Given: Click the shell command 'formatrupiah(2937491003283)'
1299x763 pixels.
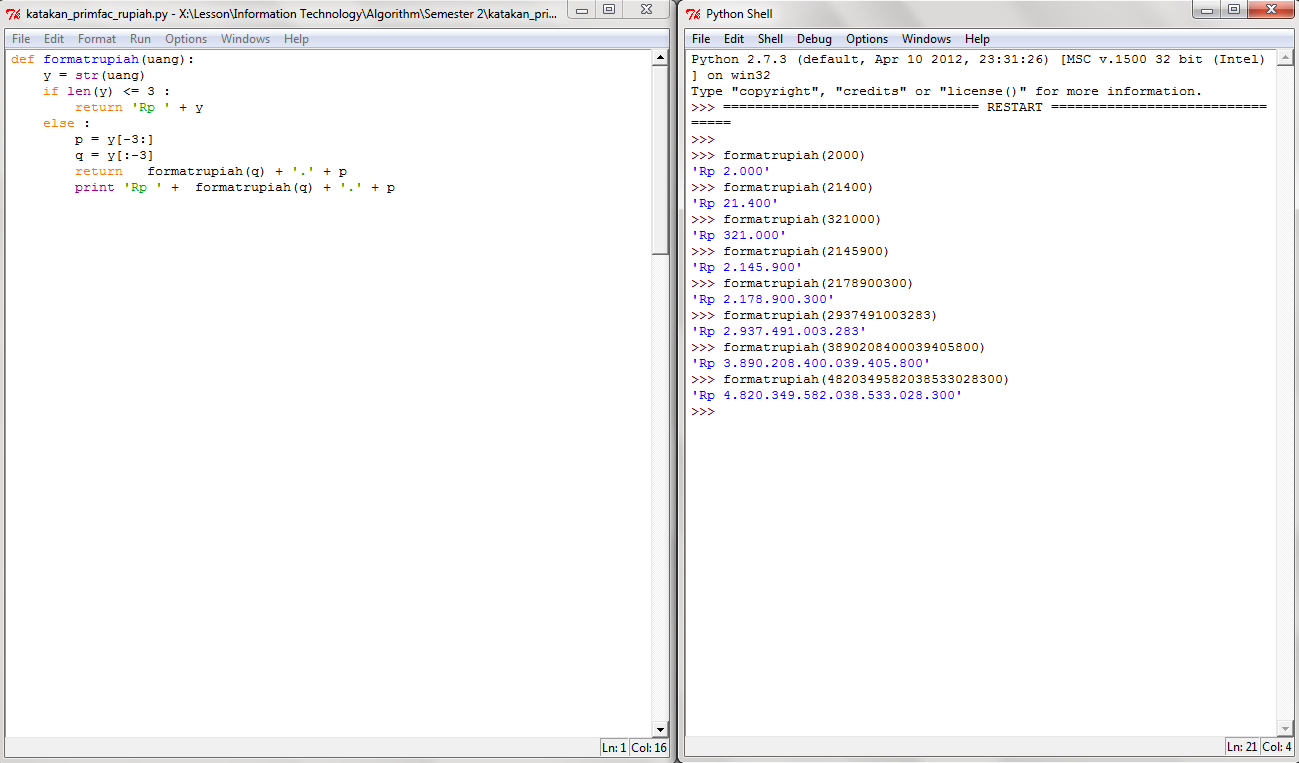Looking at the screenshot, I should 830,315.
